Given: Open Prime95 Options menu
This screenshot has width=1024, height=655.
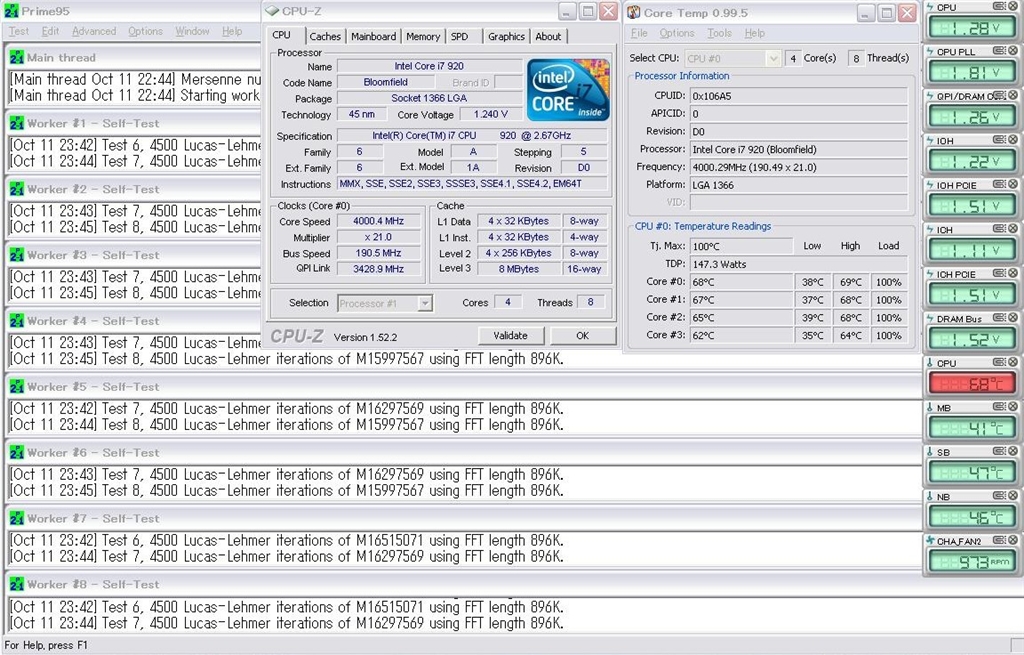Looking at the screenshot, I should pos(145,31).
